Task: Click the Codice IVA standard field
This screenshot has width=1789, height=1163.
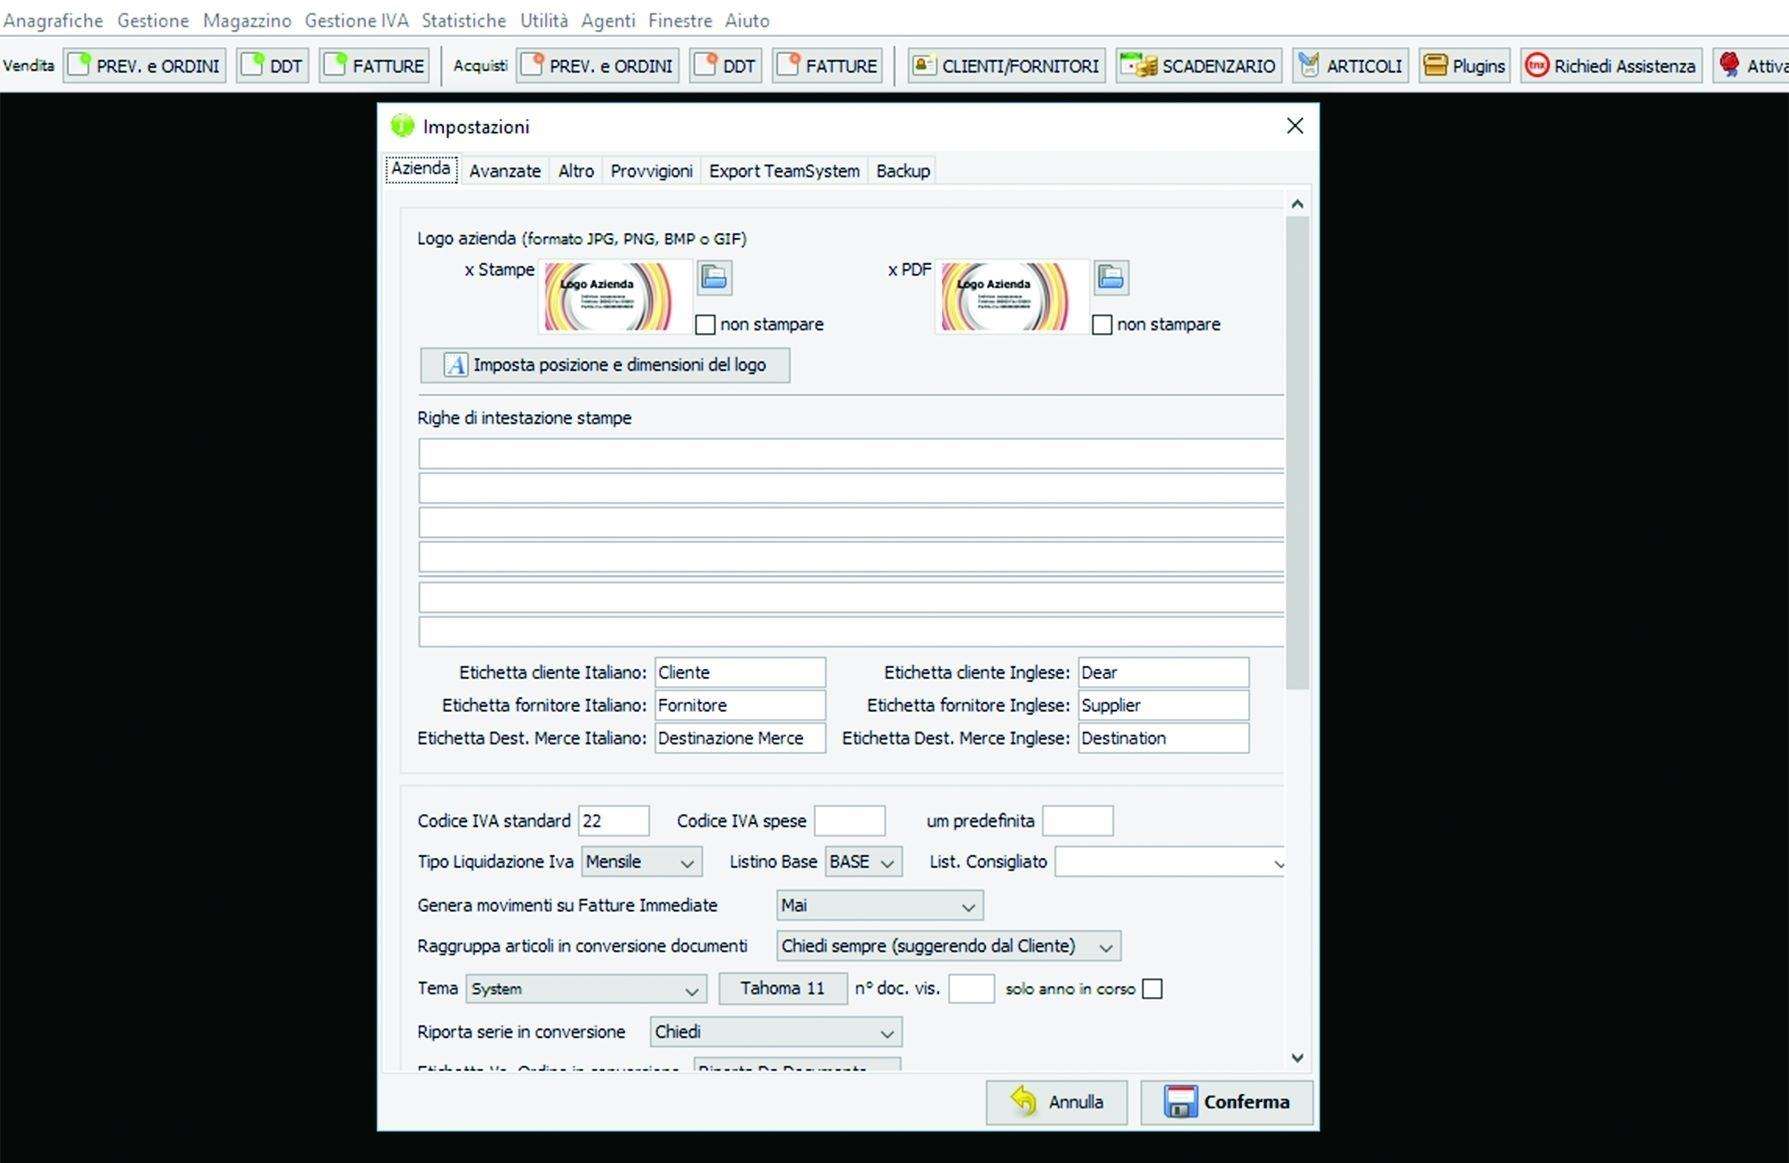Action: [613, 821]
